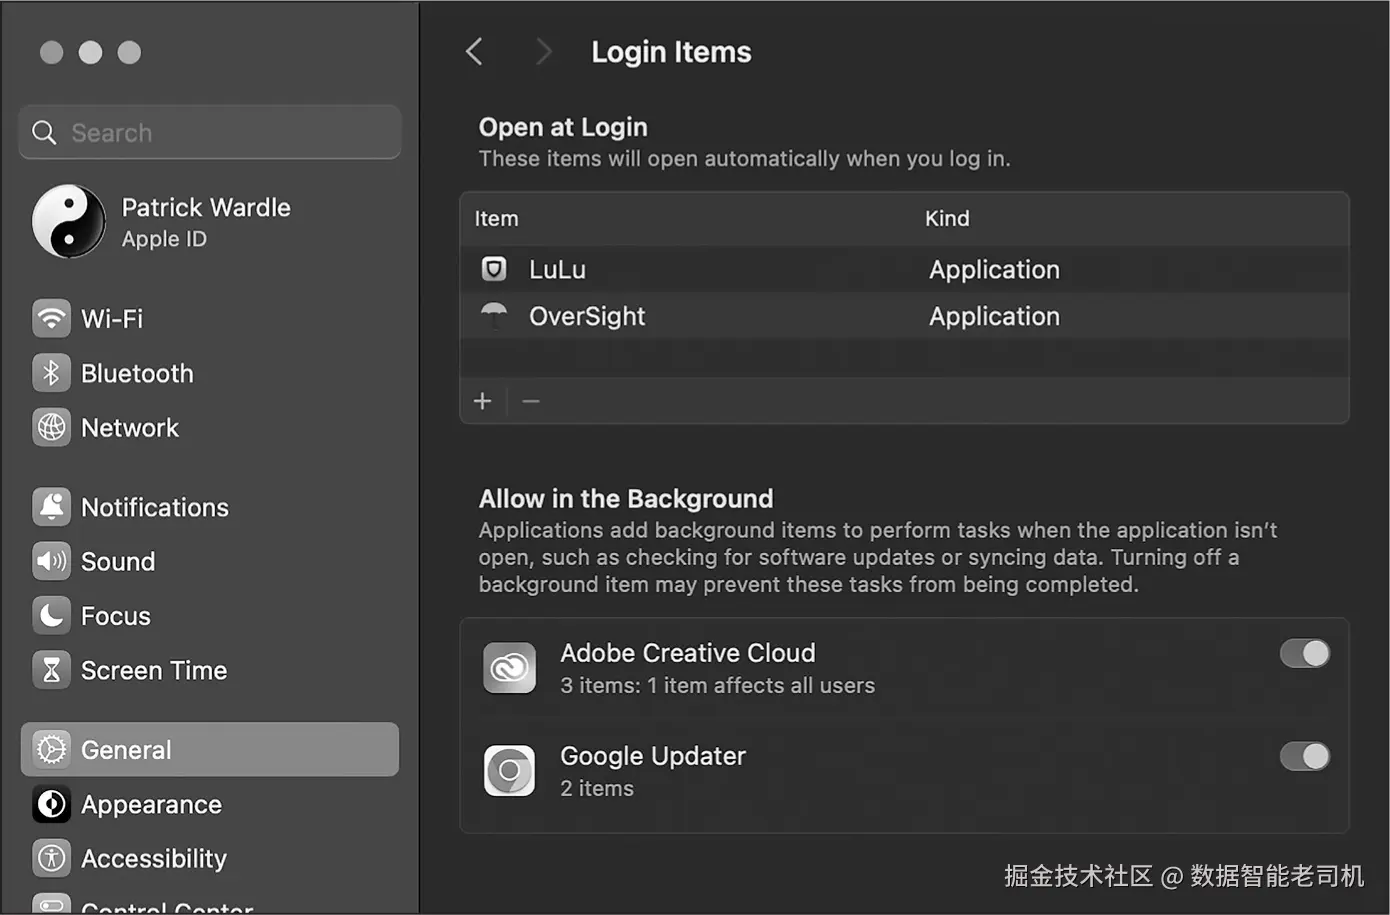Click the Adobe Creative Cloud app icon
The width and height of the screenshot is (1390, 915).
[510, 668]
